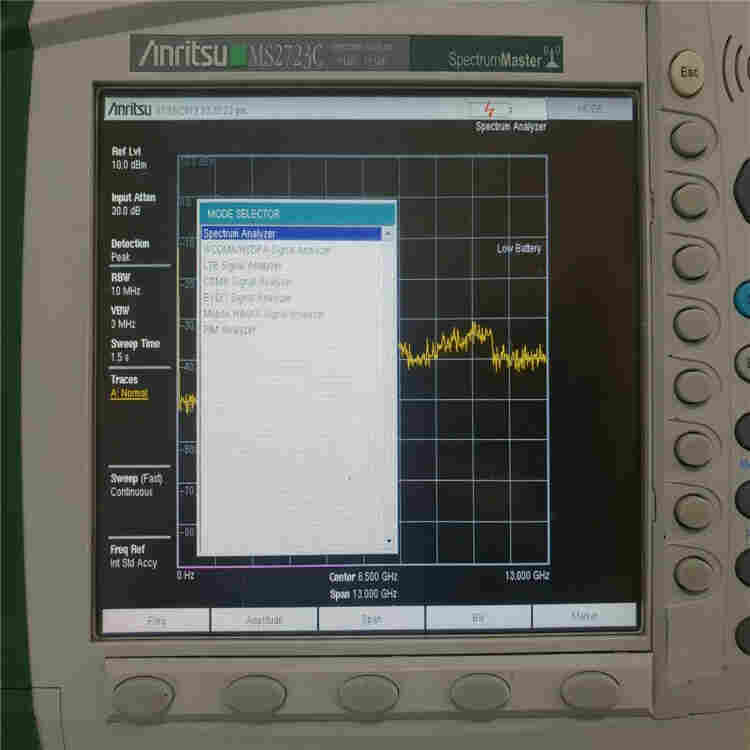
Task: Click the Mode Selector scroll up arrow
Action: [x=390, y=234]
